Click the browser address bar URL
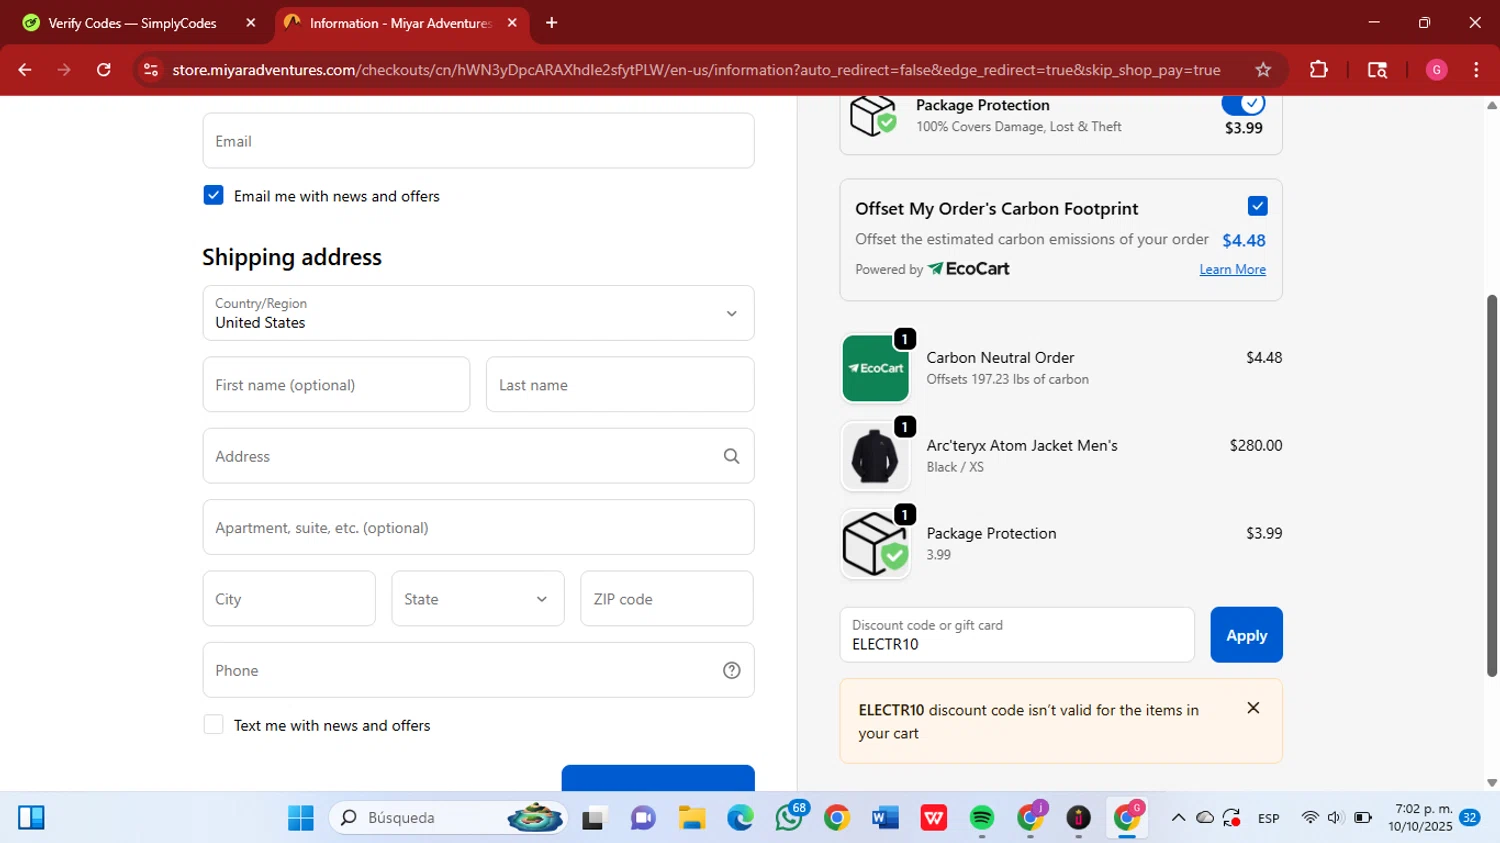The height and width of the screenshot is (843, 1500). tap(696, 70)
